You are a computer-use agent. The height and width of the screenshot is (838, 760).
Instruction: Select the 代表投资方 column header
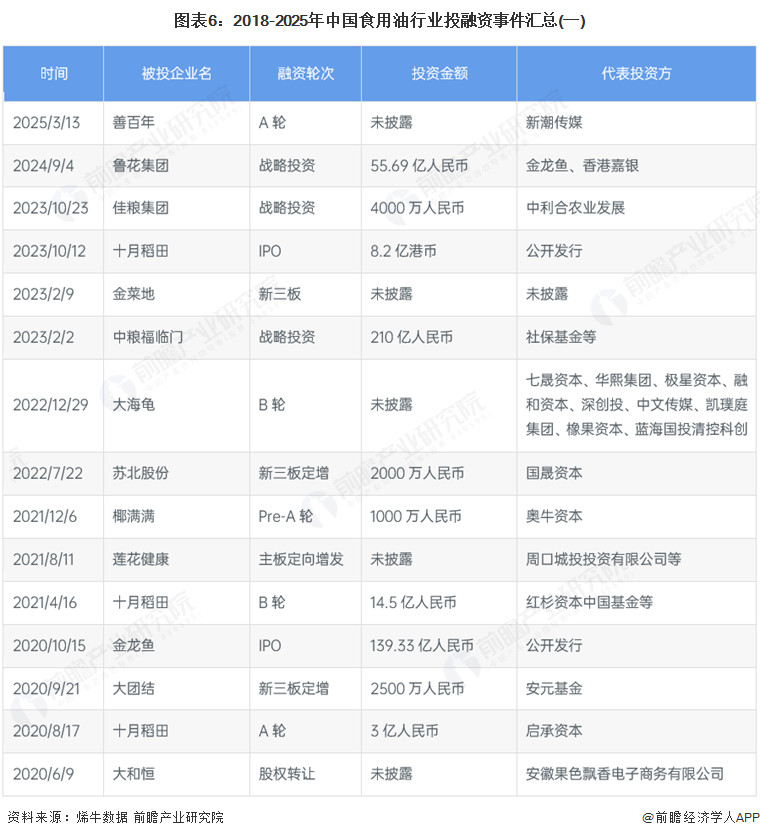pos(637,73)
